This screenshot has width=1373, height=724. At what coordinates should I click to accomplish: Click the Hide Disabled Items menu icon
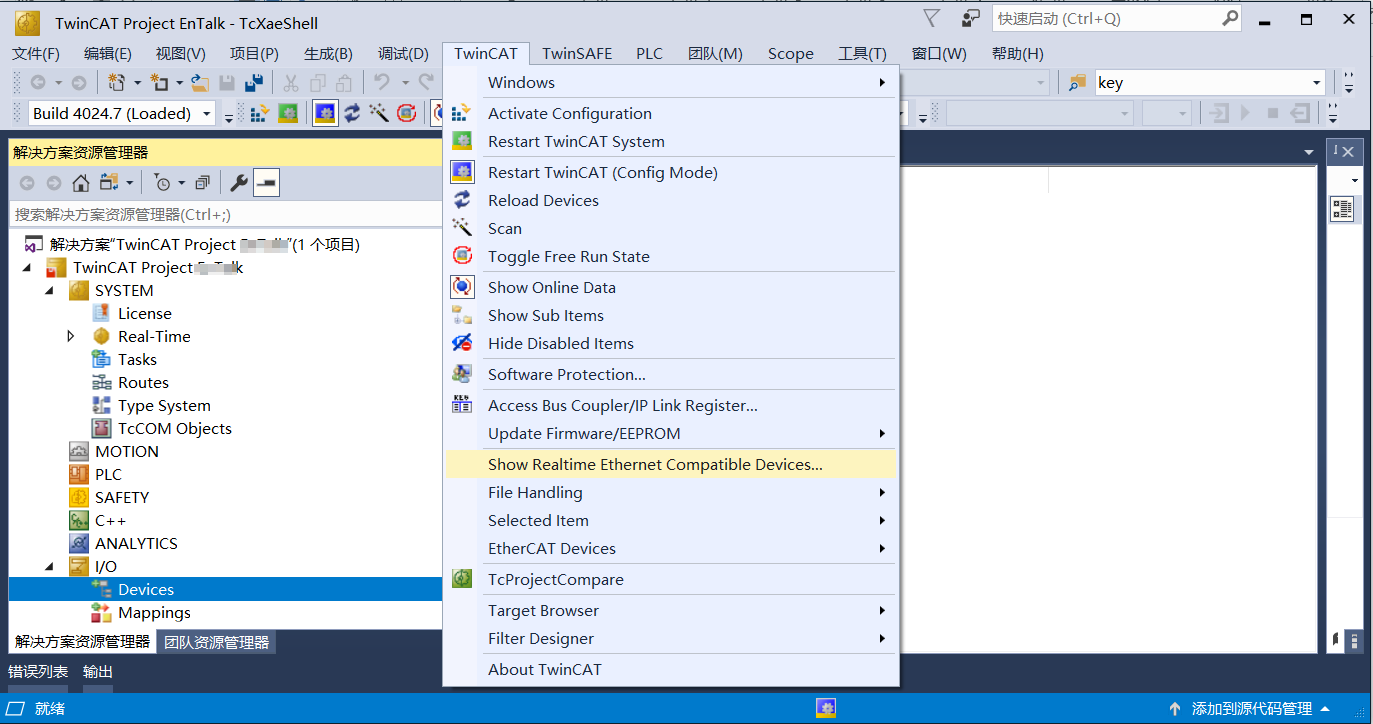462,343
